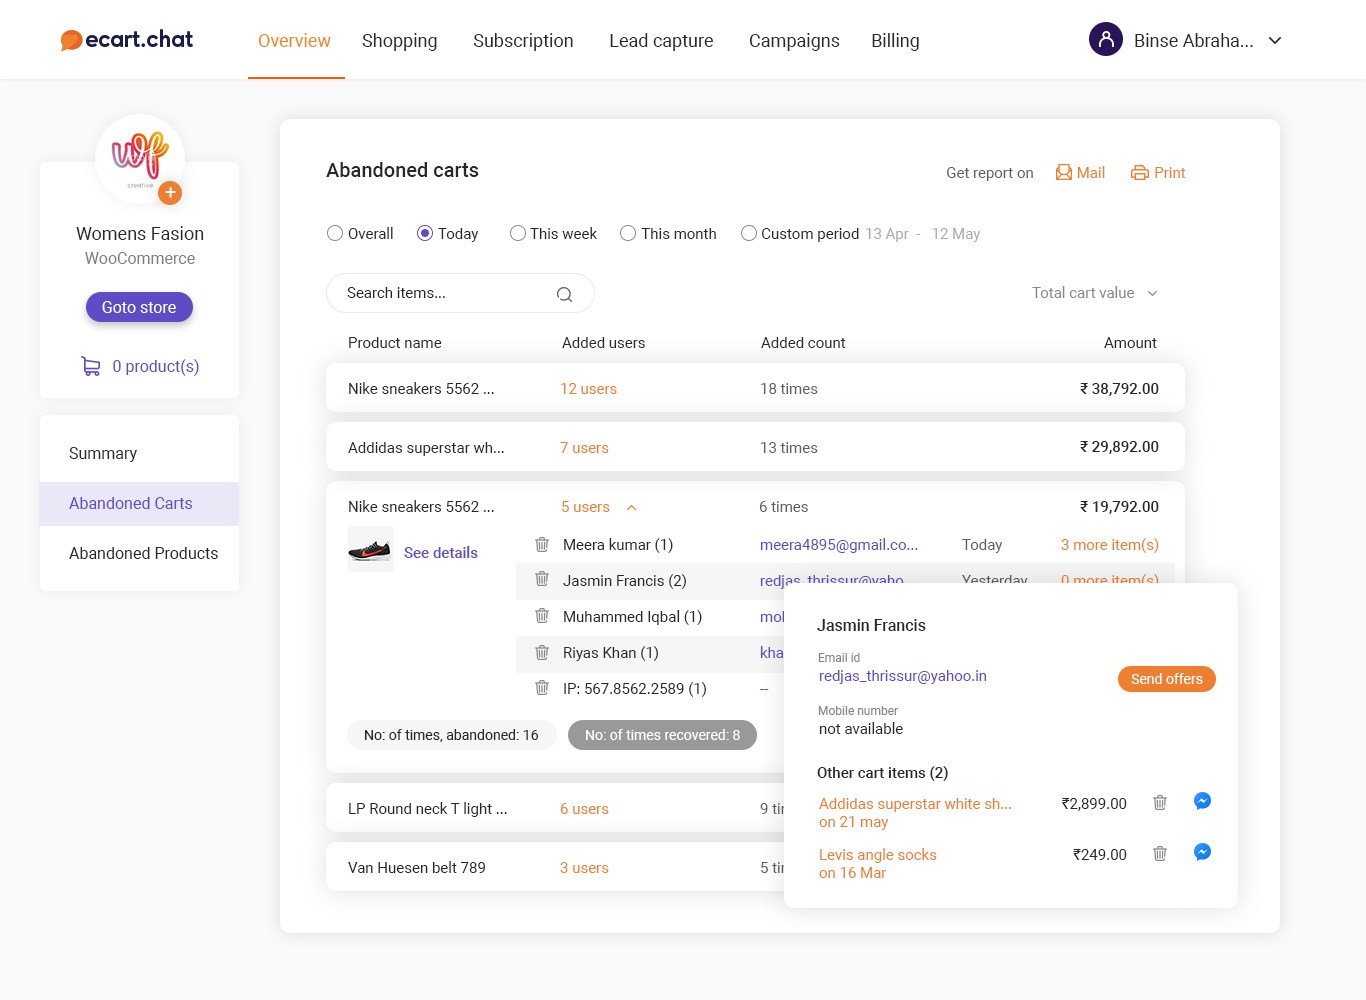
Task: Select the Today radio button
Action: 425,233
